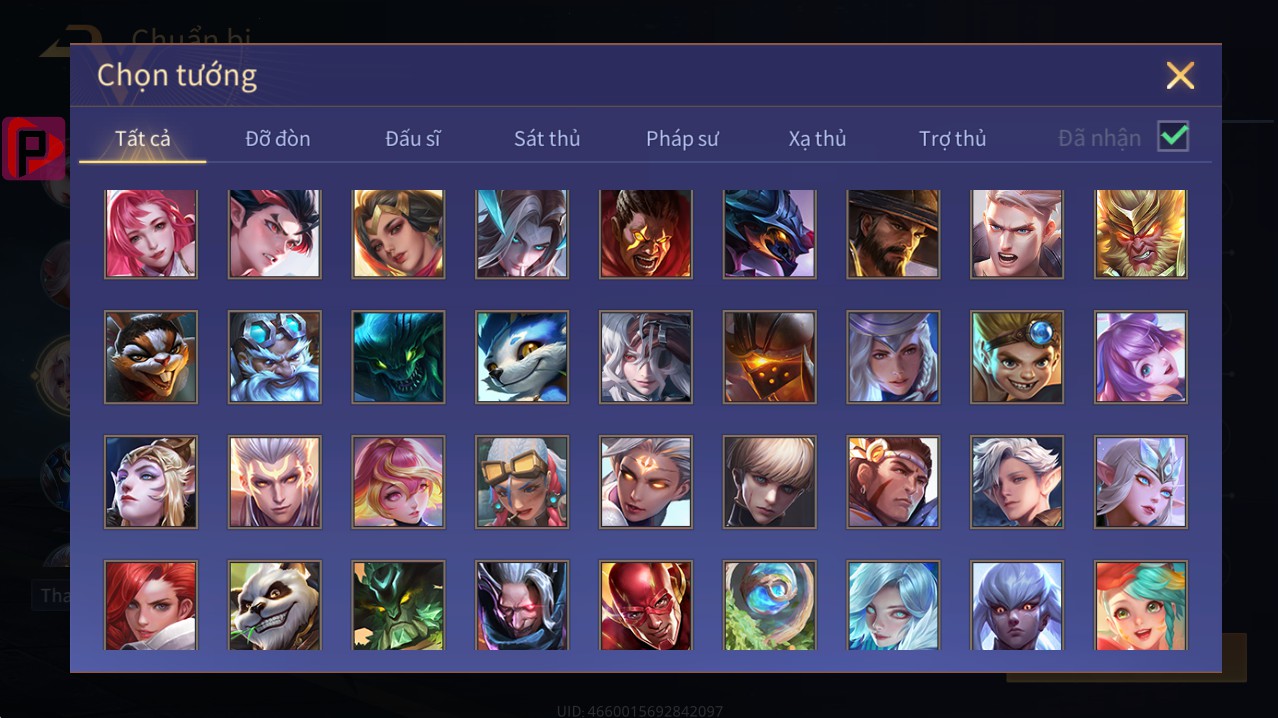The image size is (1278, 718).
Task: Pick the dark green monster hero
Action: click(398, 357)
